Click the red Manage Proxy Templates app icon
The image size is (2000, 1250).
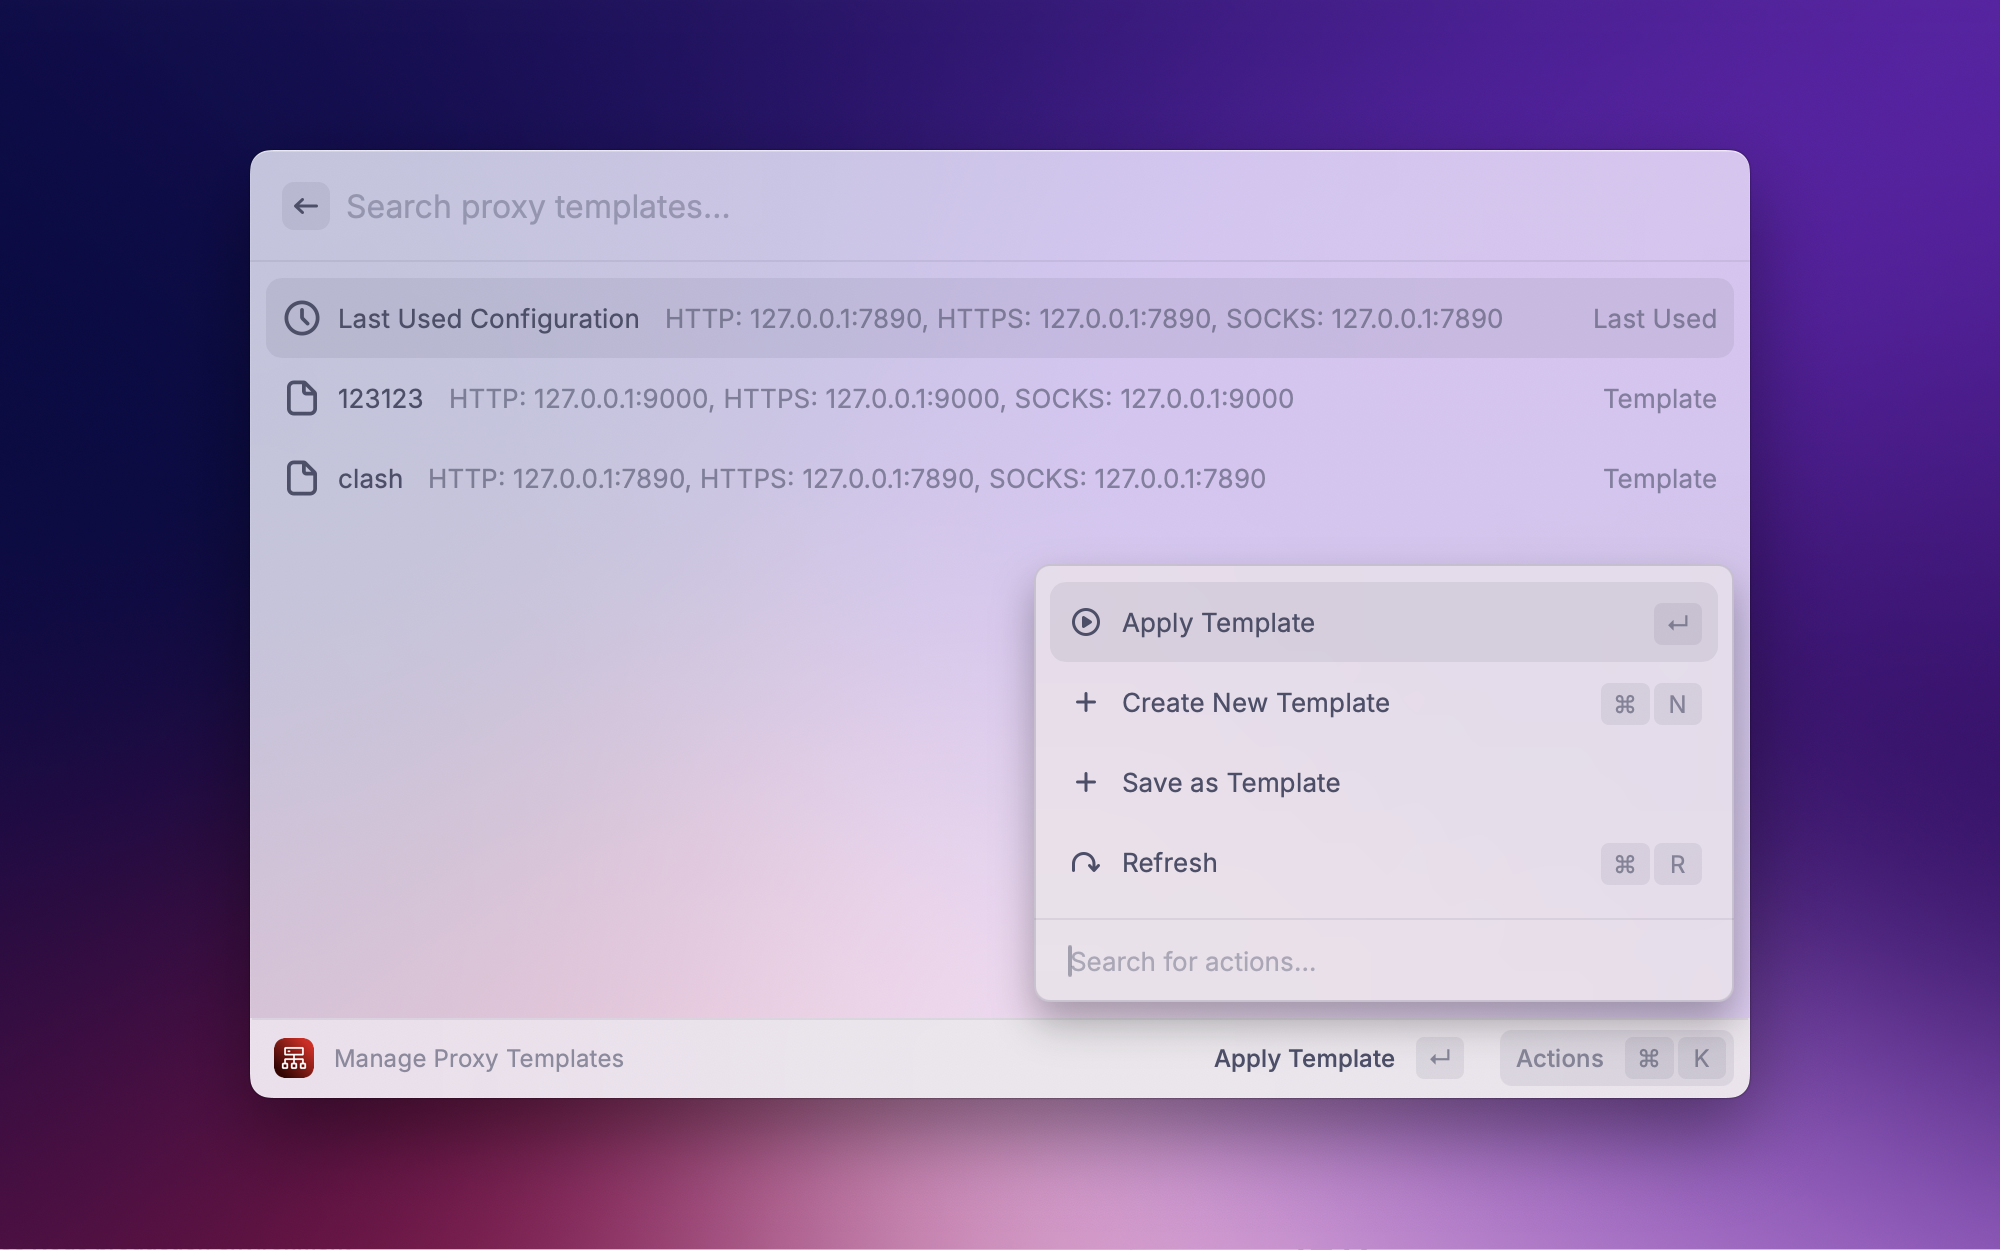click(294, 1058)
